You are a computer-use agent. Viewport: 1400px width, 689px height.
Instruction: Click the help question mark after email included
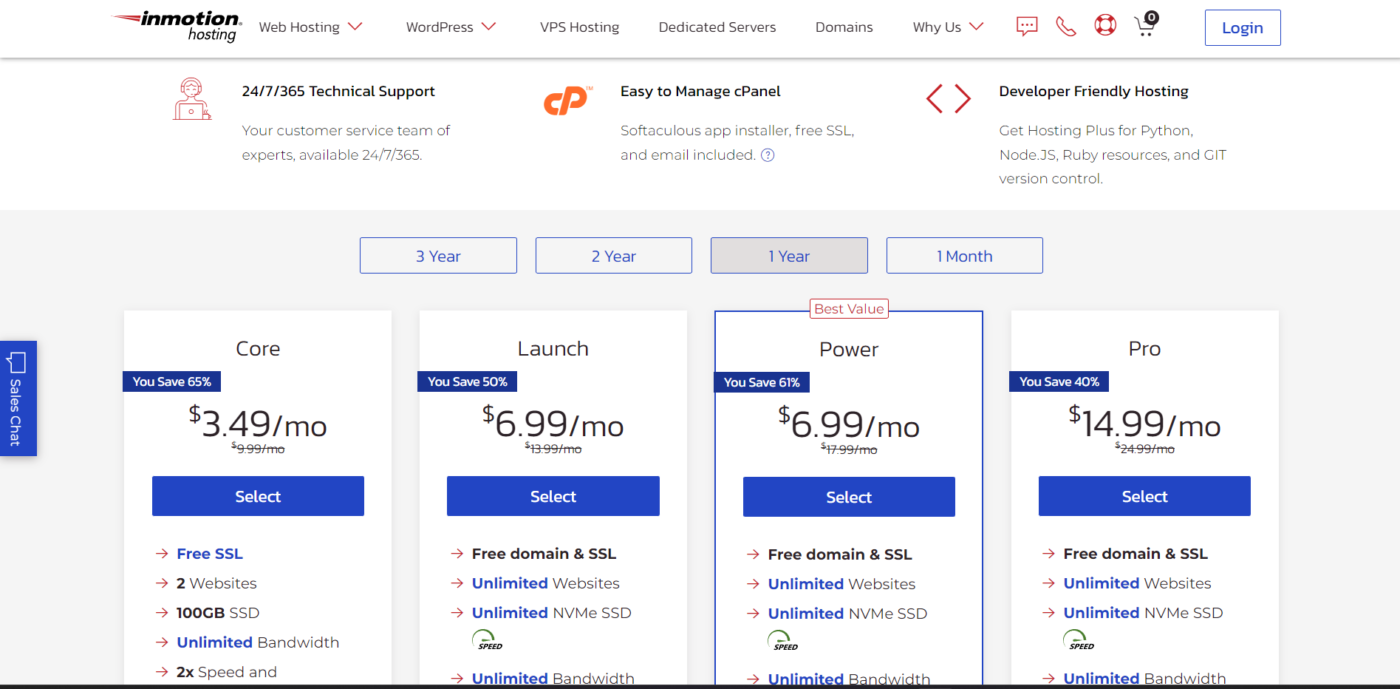click(x=767, y=155)
